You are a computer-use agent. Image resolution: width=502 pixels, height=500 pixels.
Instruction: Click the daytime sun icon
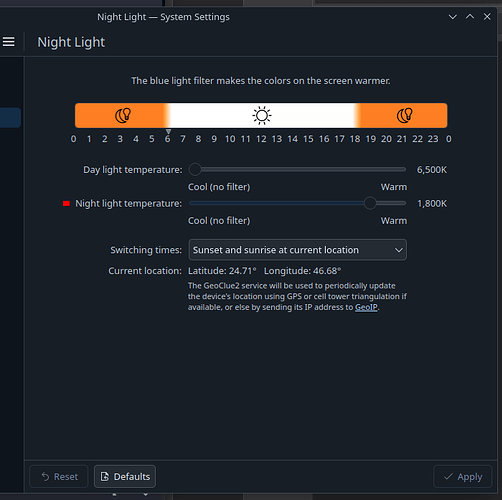pos(262,116)
